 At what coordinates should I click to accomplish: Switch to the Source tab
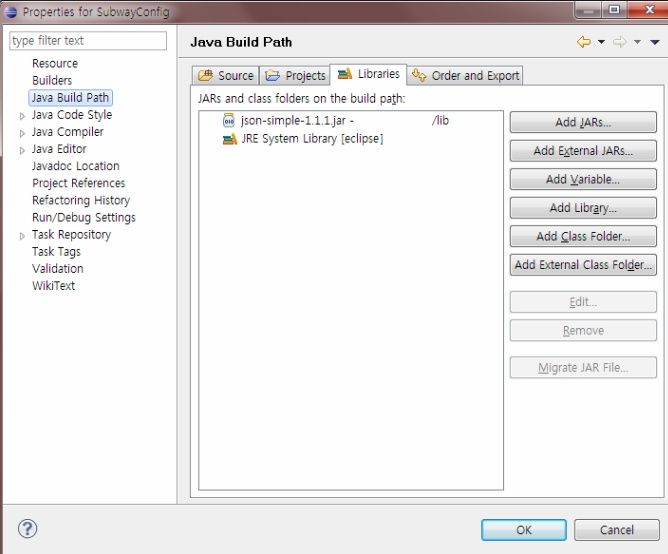[226, 76]
